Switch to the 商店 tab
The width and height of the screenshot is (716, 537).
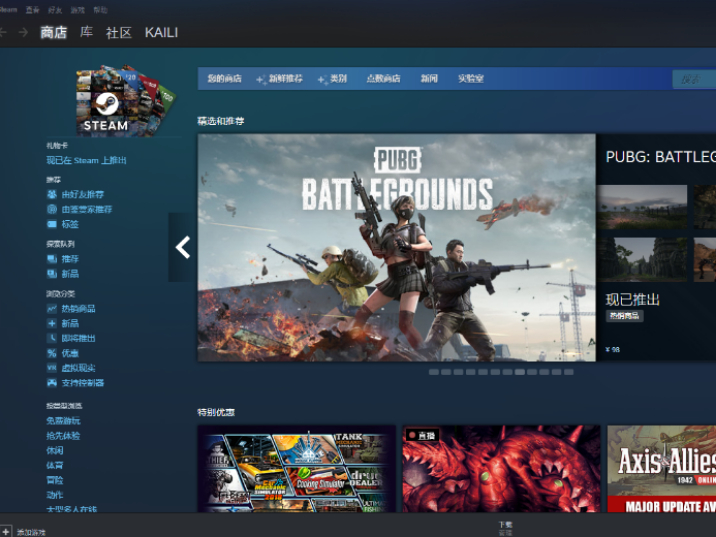coord(53,32)
